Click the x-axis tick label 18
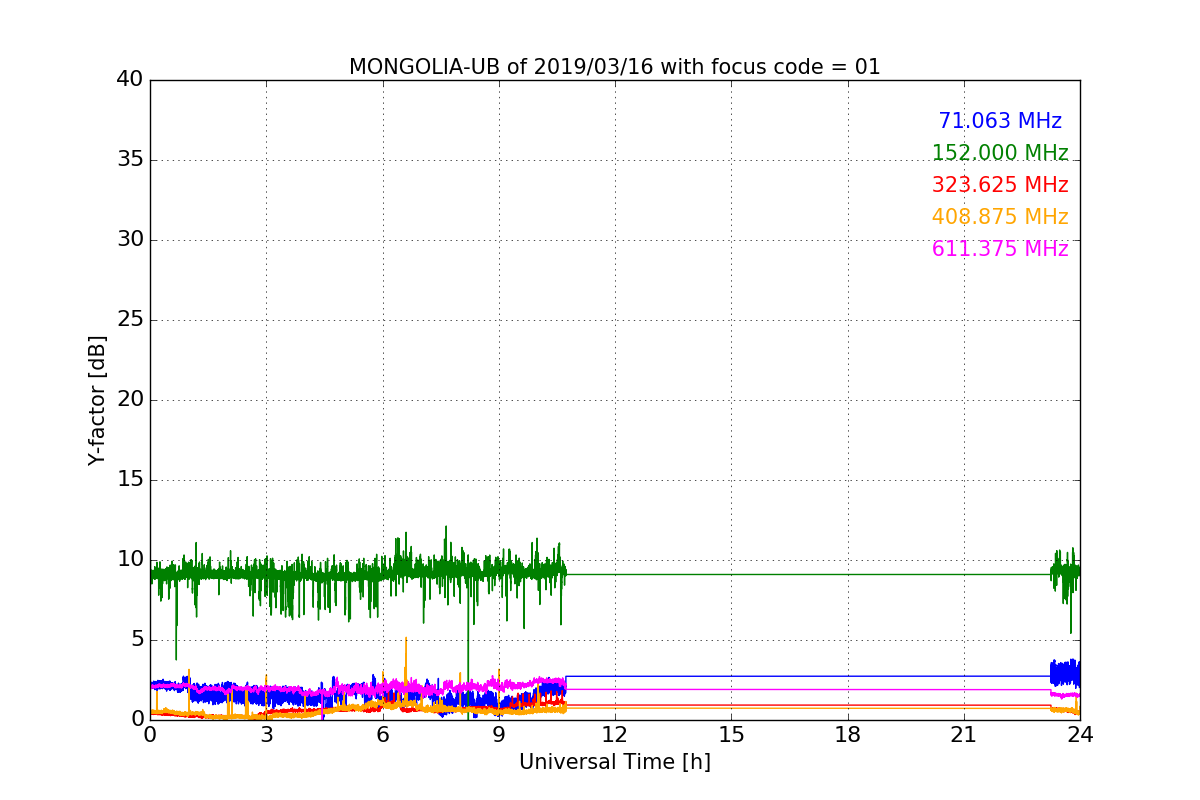The width and height of the screenshot is (1200, 800). [x=848, y=734]
